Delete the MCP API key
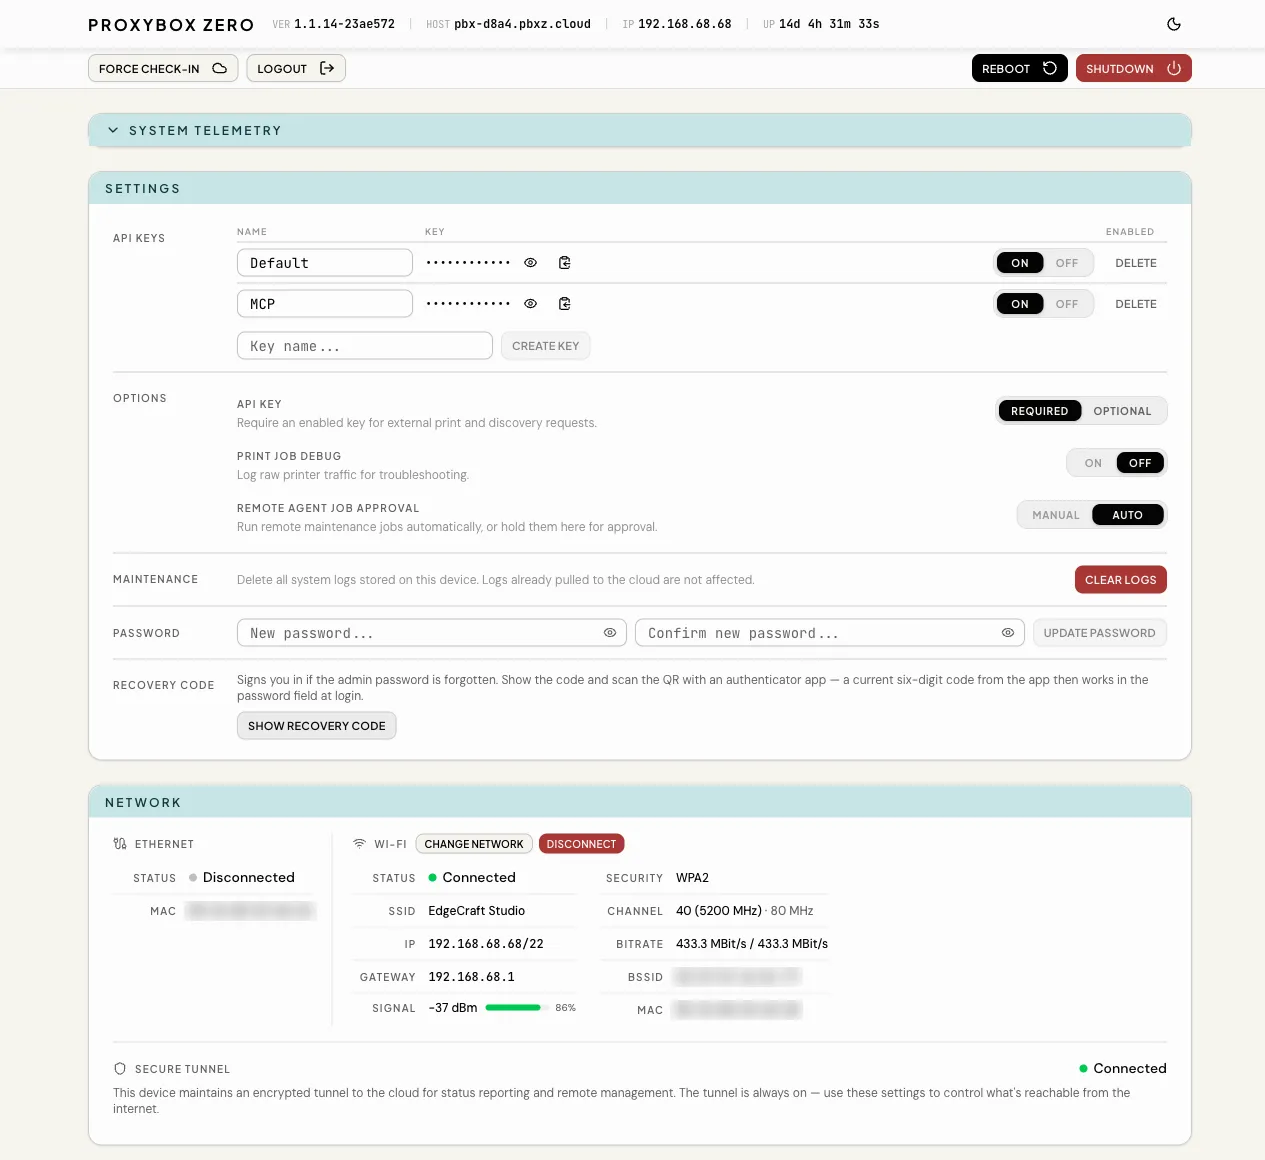Screen dimensions: 1265x1160 pos(1136,304)
